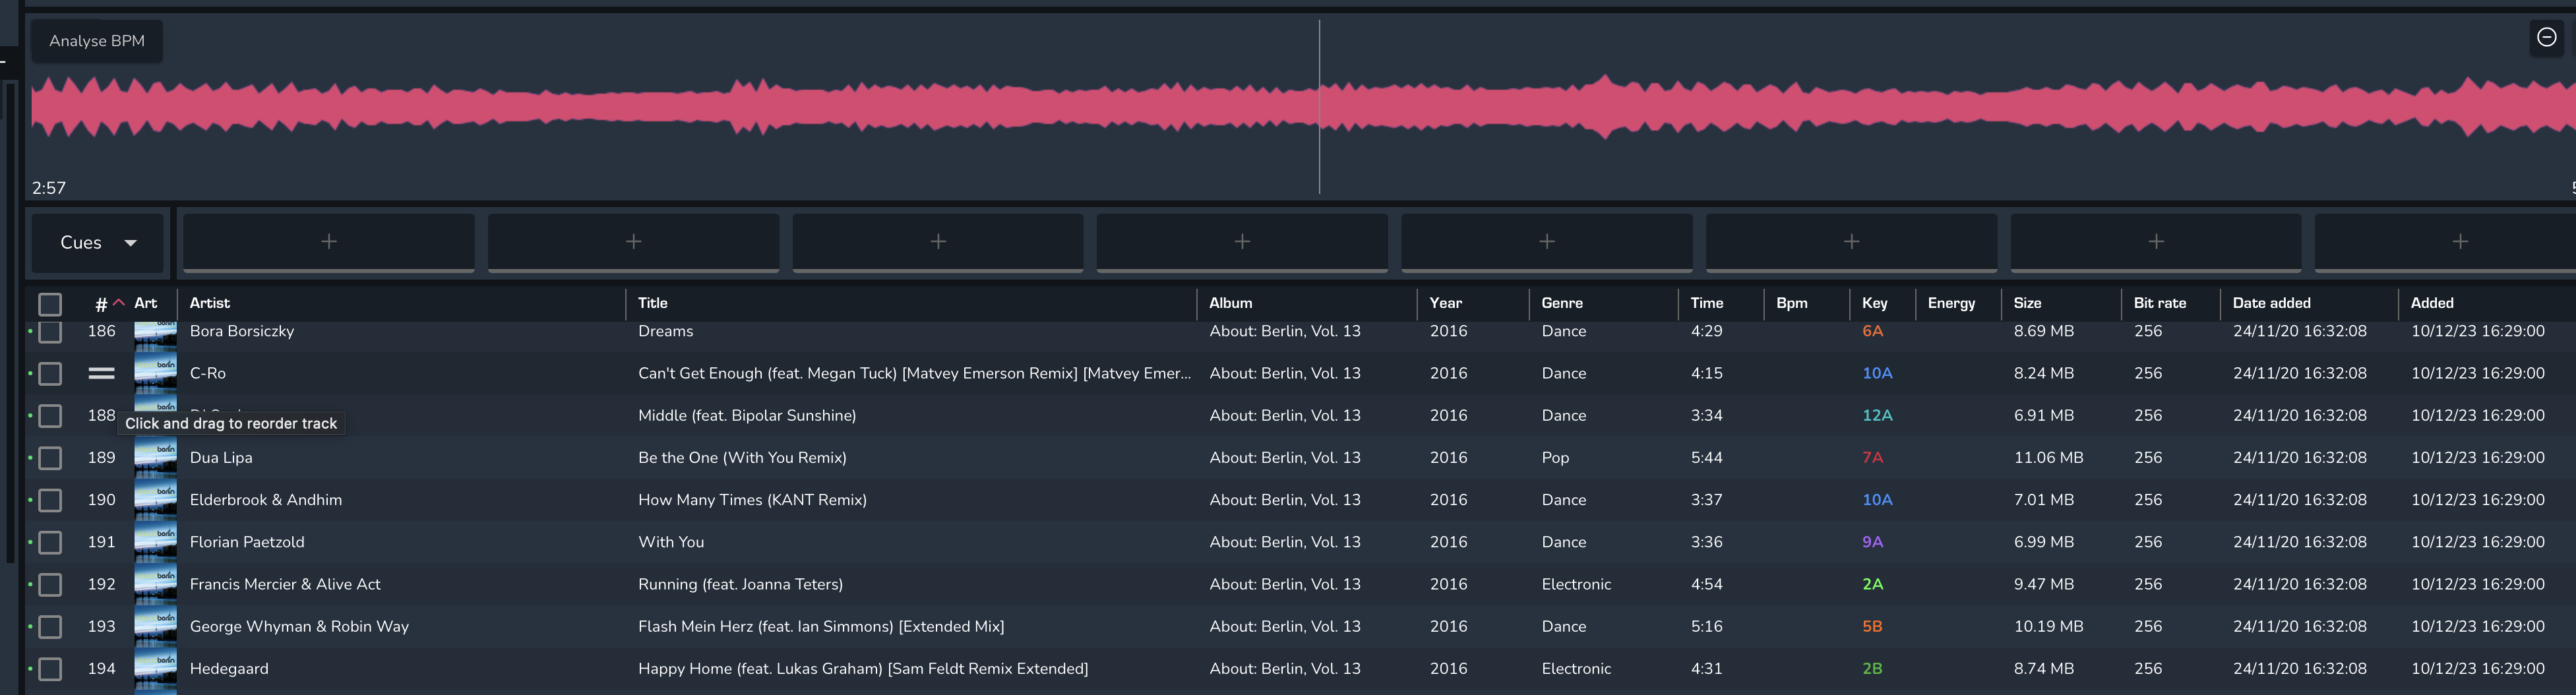
Task: Click the zoom-out minus icon on waveform
Action: click(2546, 37)
